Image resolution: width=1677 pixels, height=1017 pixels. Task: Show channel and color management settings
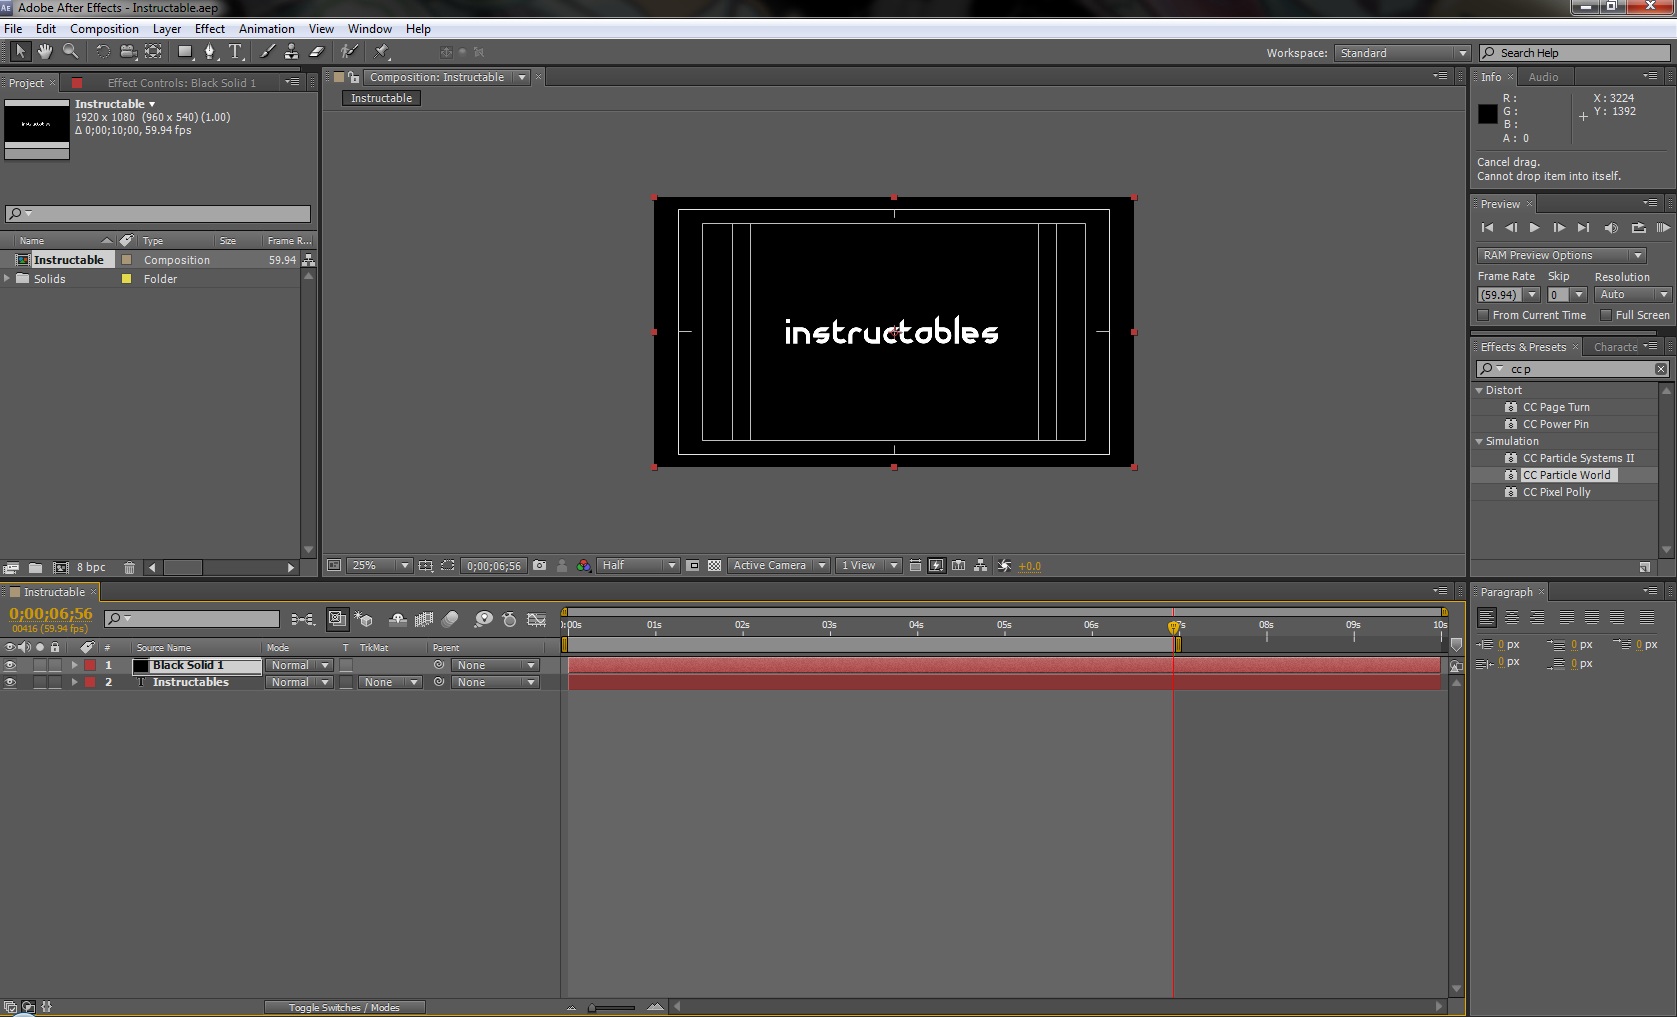coord(583,566)
